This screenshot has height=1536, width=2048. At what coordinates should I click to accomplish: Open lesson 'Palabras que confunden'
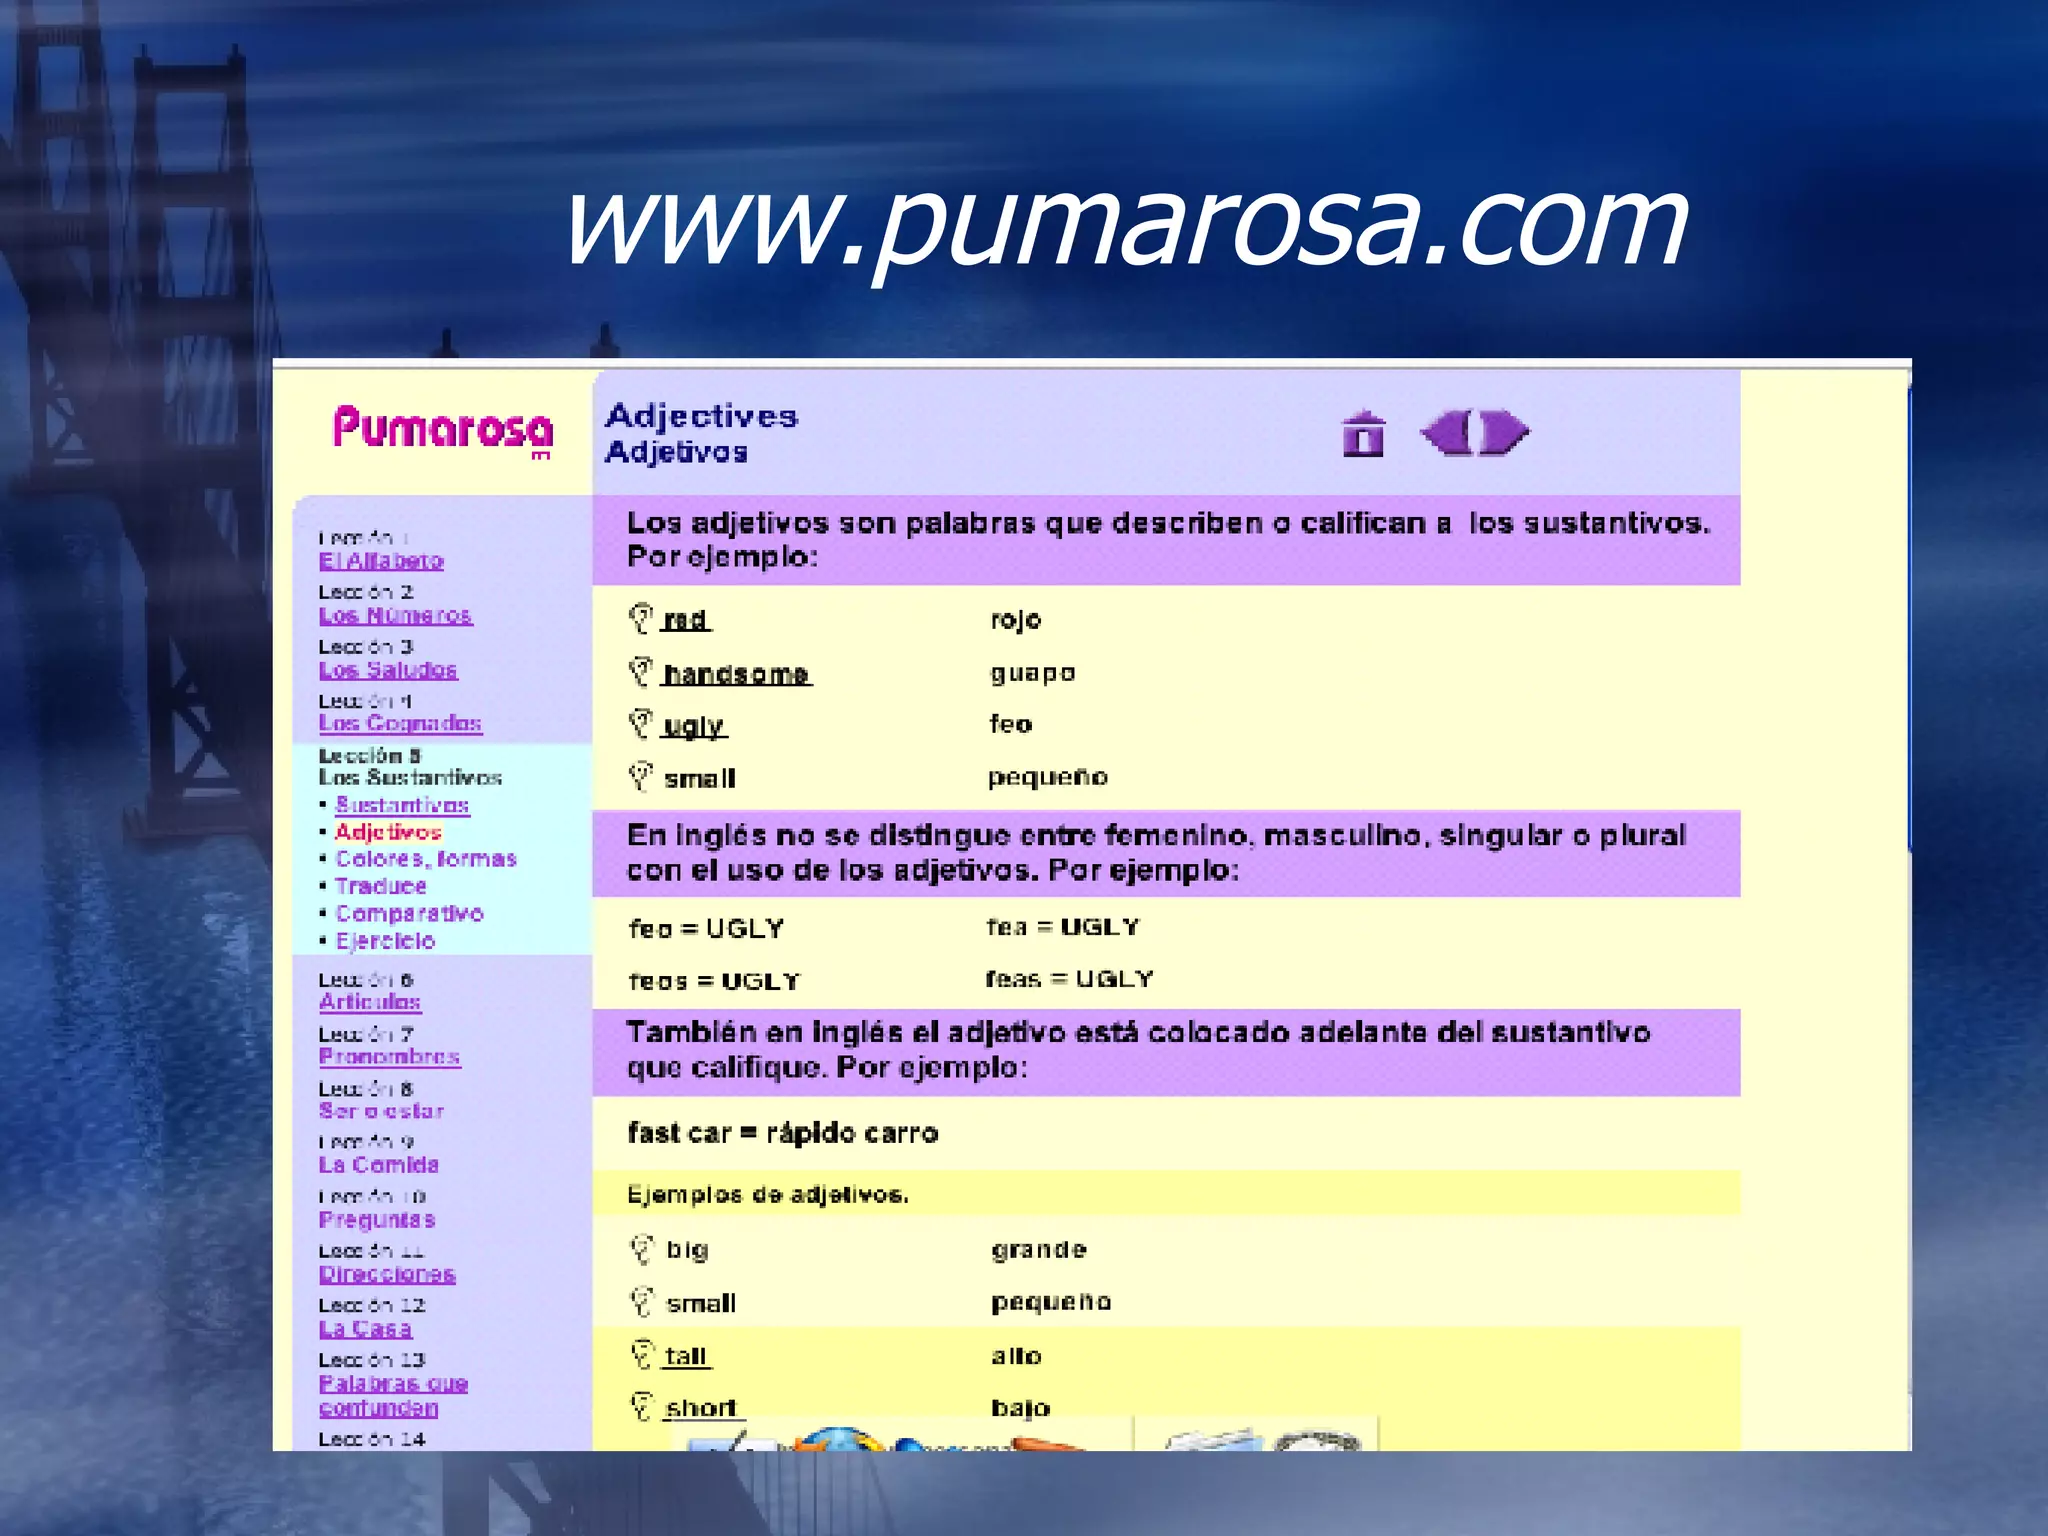393,1396
